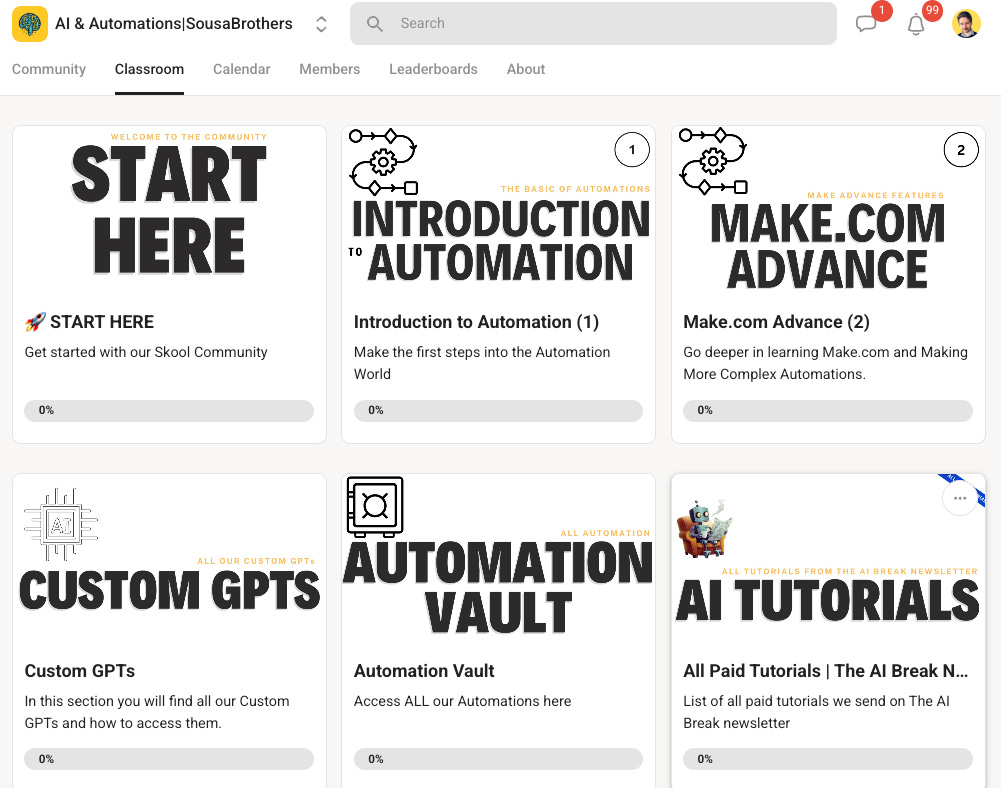
Task: Open the About tab
Action: click(x=526, y=69)
